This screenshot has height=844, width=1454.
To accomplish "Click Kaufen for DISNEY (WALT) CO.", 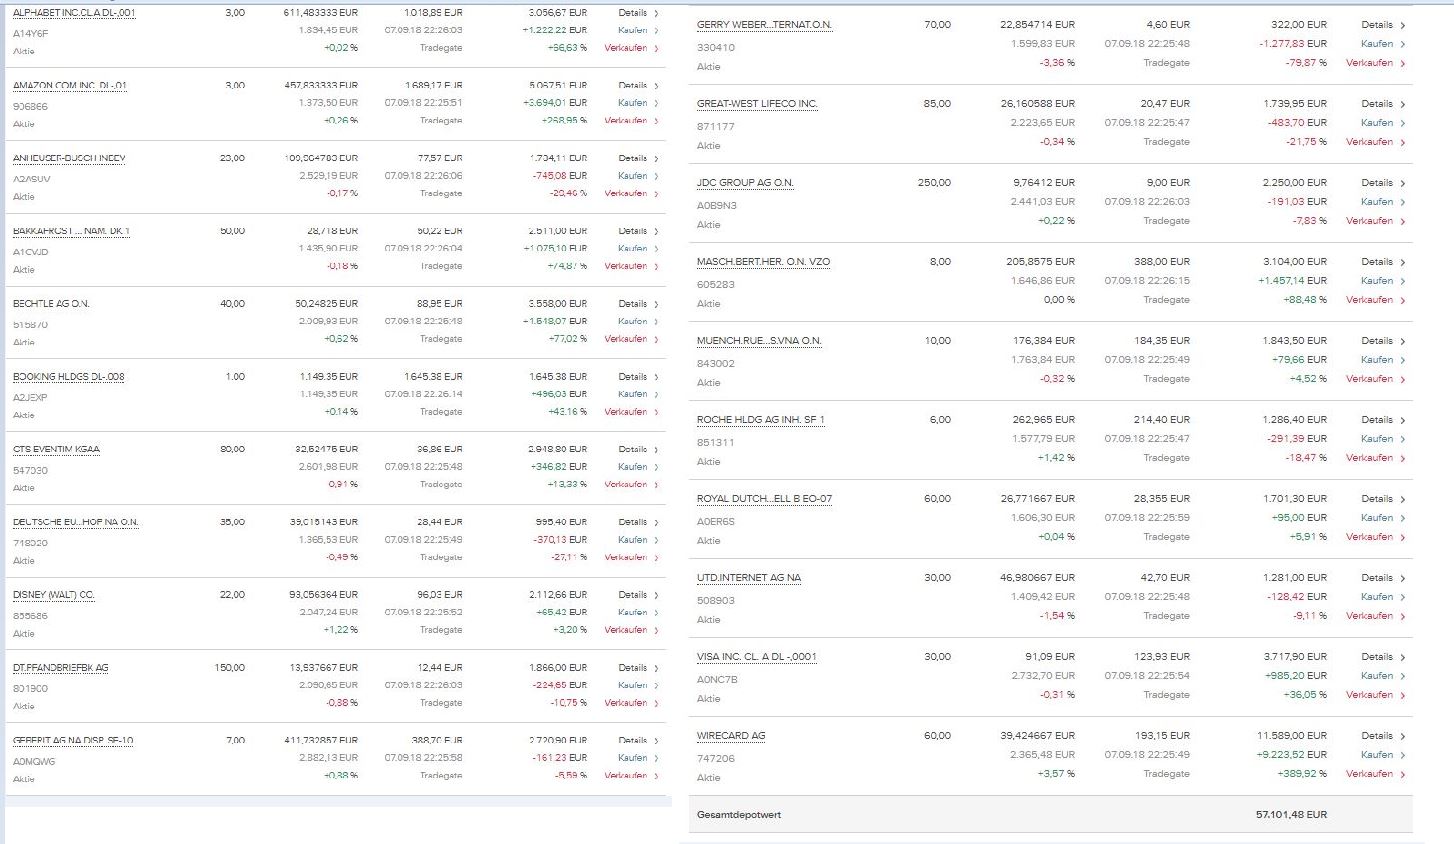I will click(632, 612).
